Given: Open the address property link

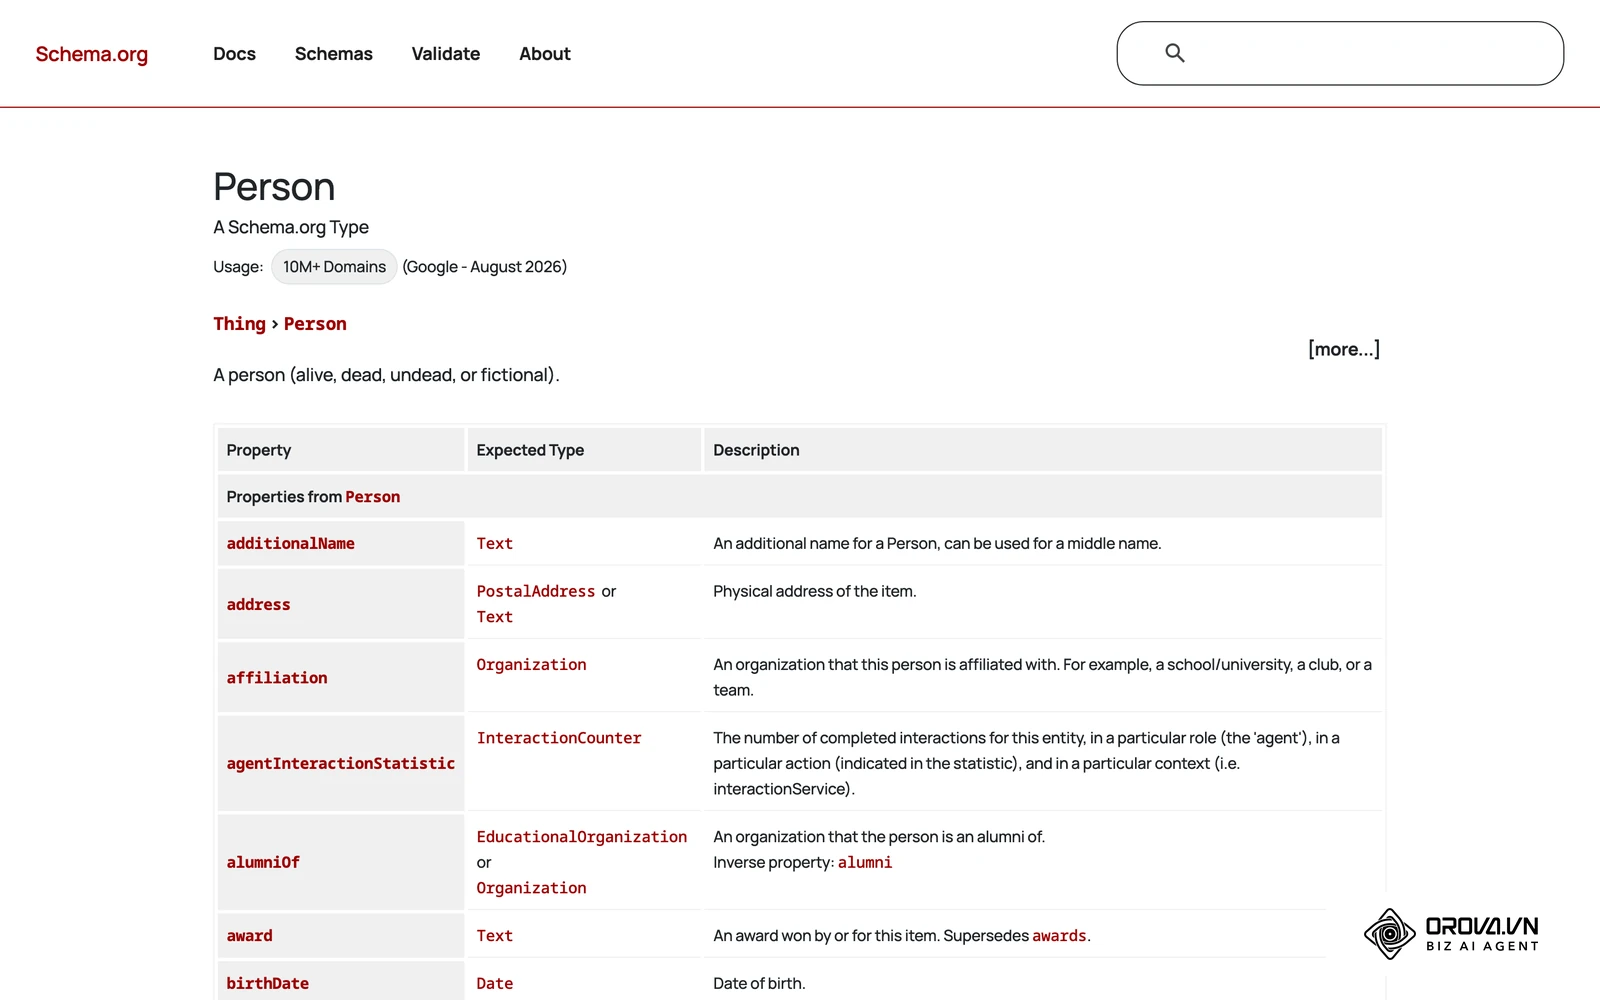Looking at the screenshot, I should 259,605.
